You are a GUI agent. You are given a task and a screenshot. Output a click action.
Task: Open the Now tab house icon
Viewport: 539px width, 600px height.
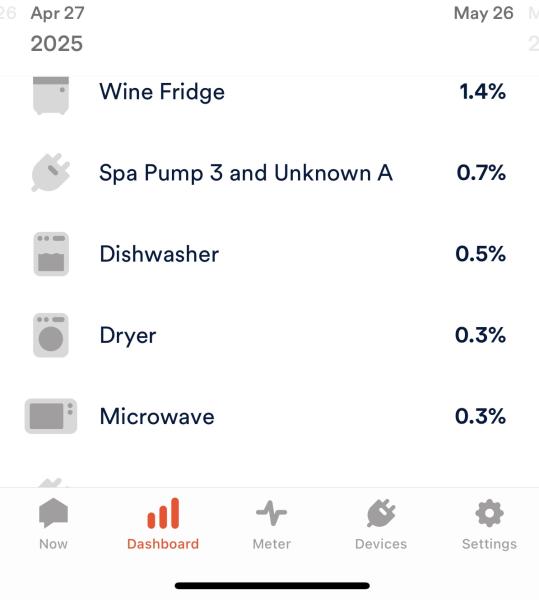[54, 513]
